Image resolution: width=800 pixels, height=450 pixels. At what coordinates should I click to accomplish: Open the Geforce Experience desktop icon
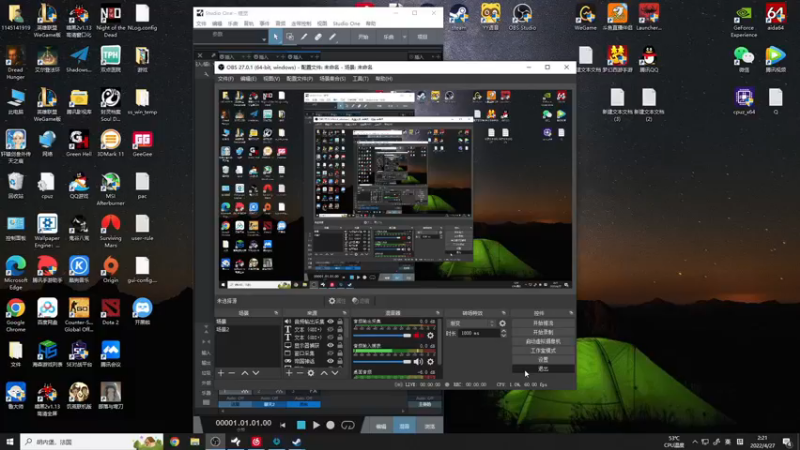(743, 20)
